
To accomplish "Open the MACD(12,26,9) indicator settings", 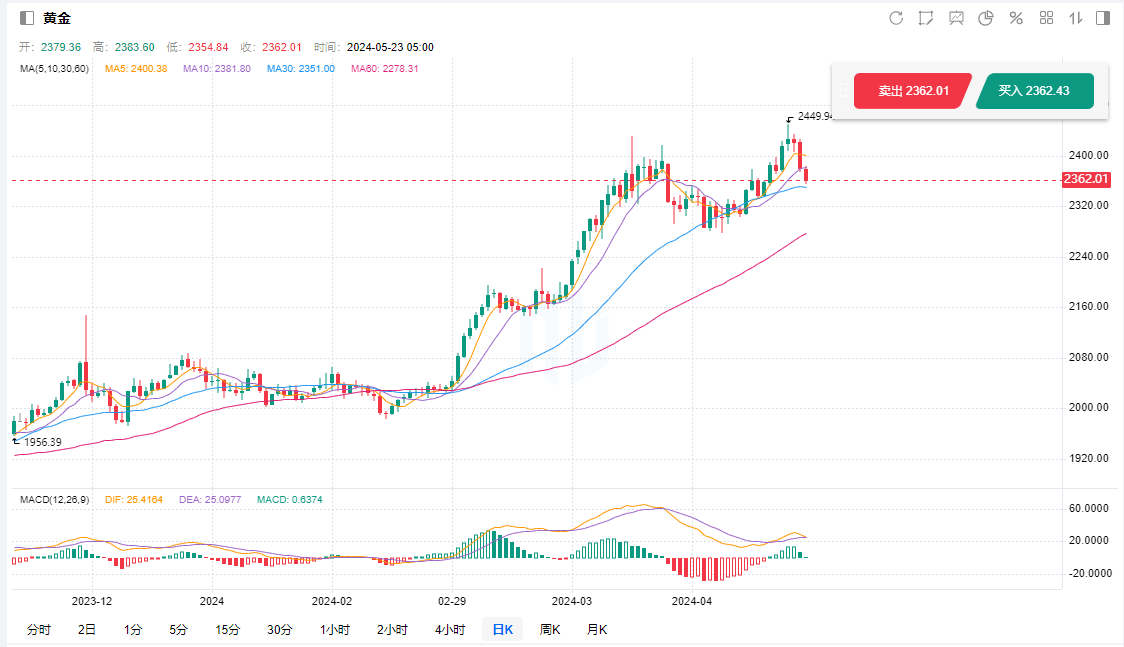I will (55, 499).
